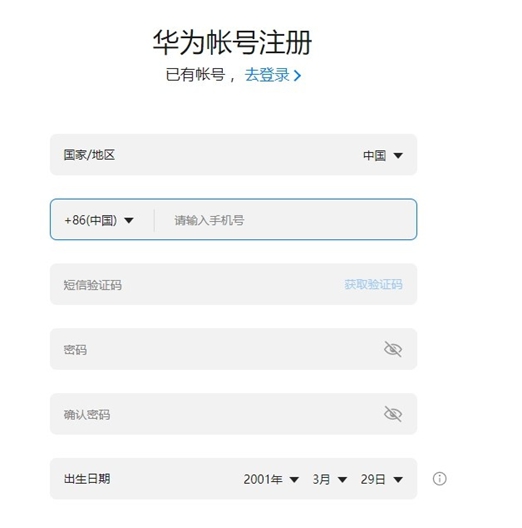Image resolution: width=522 pixels, height=528 pixels.
Task: Click the 华为帐号注册 page heading
Action: 232,42
